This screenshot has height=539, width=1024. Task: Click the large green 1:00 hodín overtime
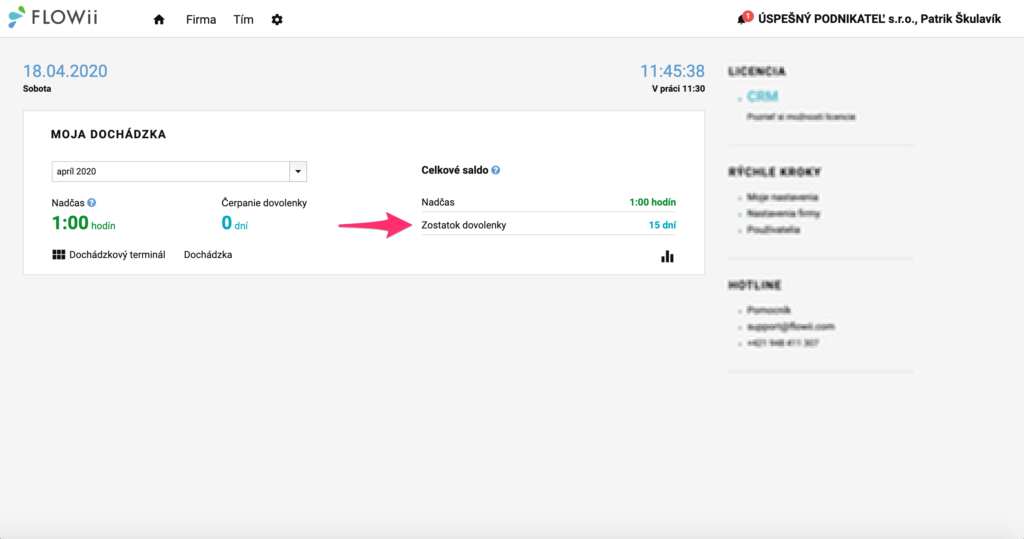pos(84,223)
